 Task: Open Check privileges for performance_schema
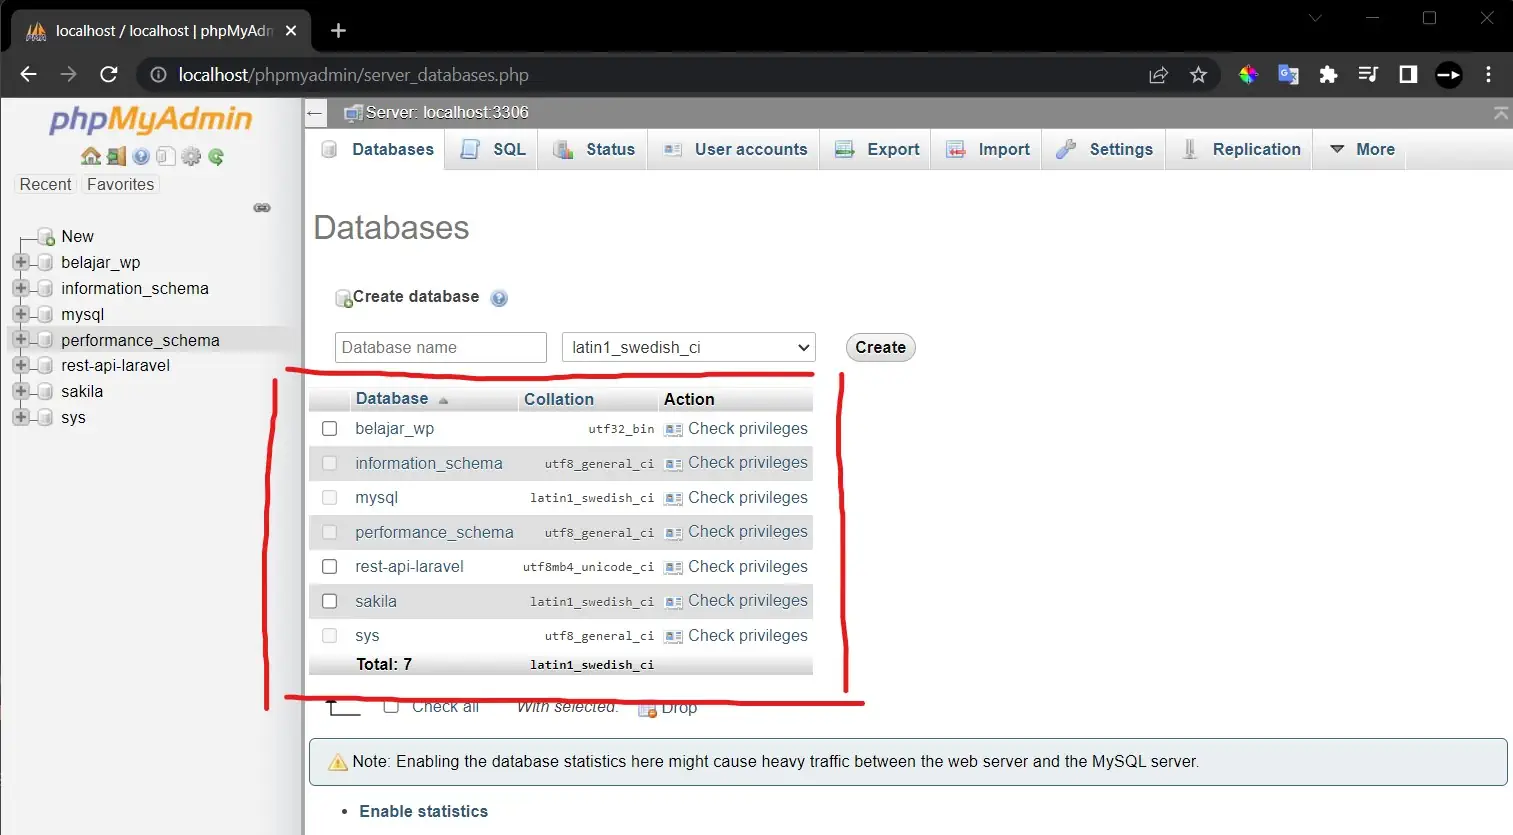coord(737,532)
